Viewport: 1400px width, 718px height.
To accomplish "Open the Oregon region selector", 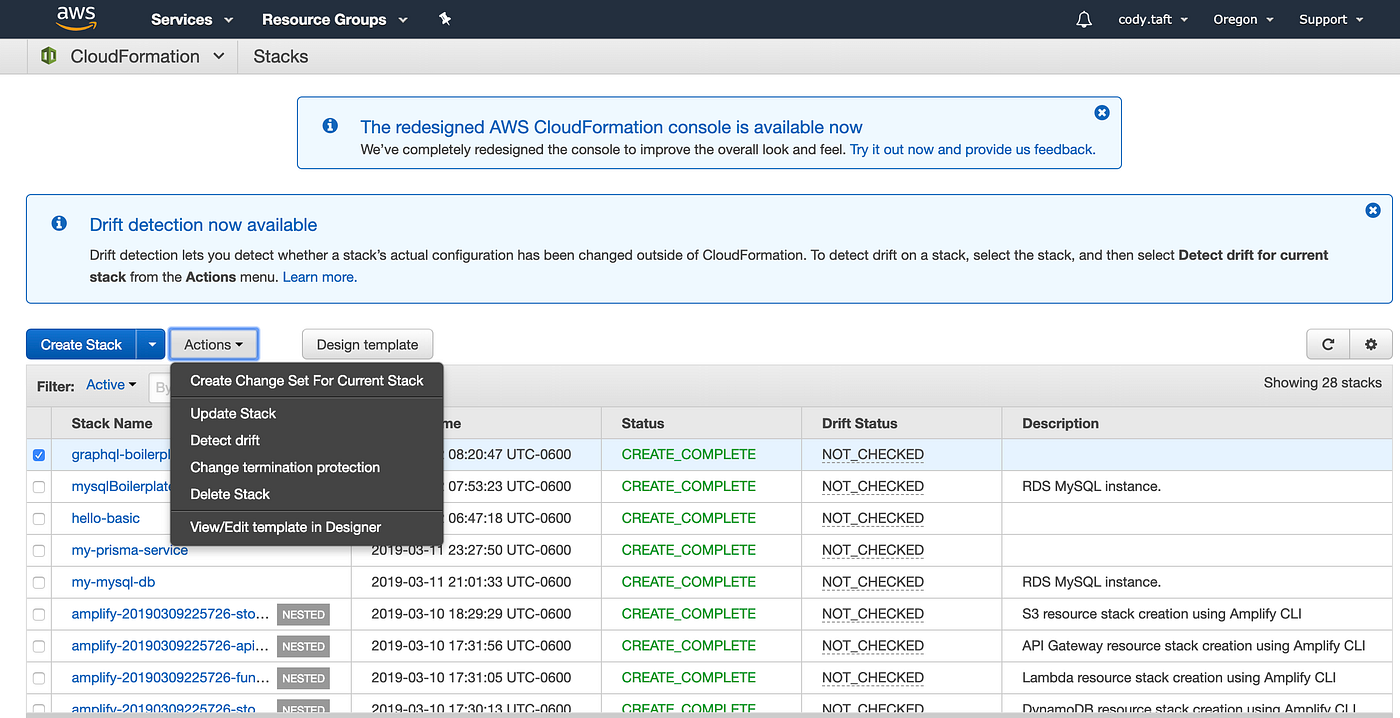I will (x=1242, y=18).
